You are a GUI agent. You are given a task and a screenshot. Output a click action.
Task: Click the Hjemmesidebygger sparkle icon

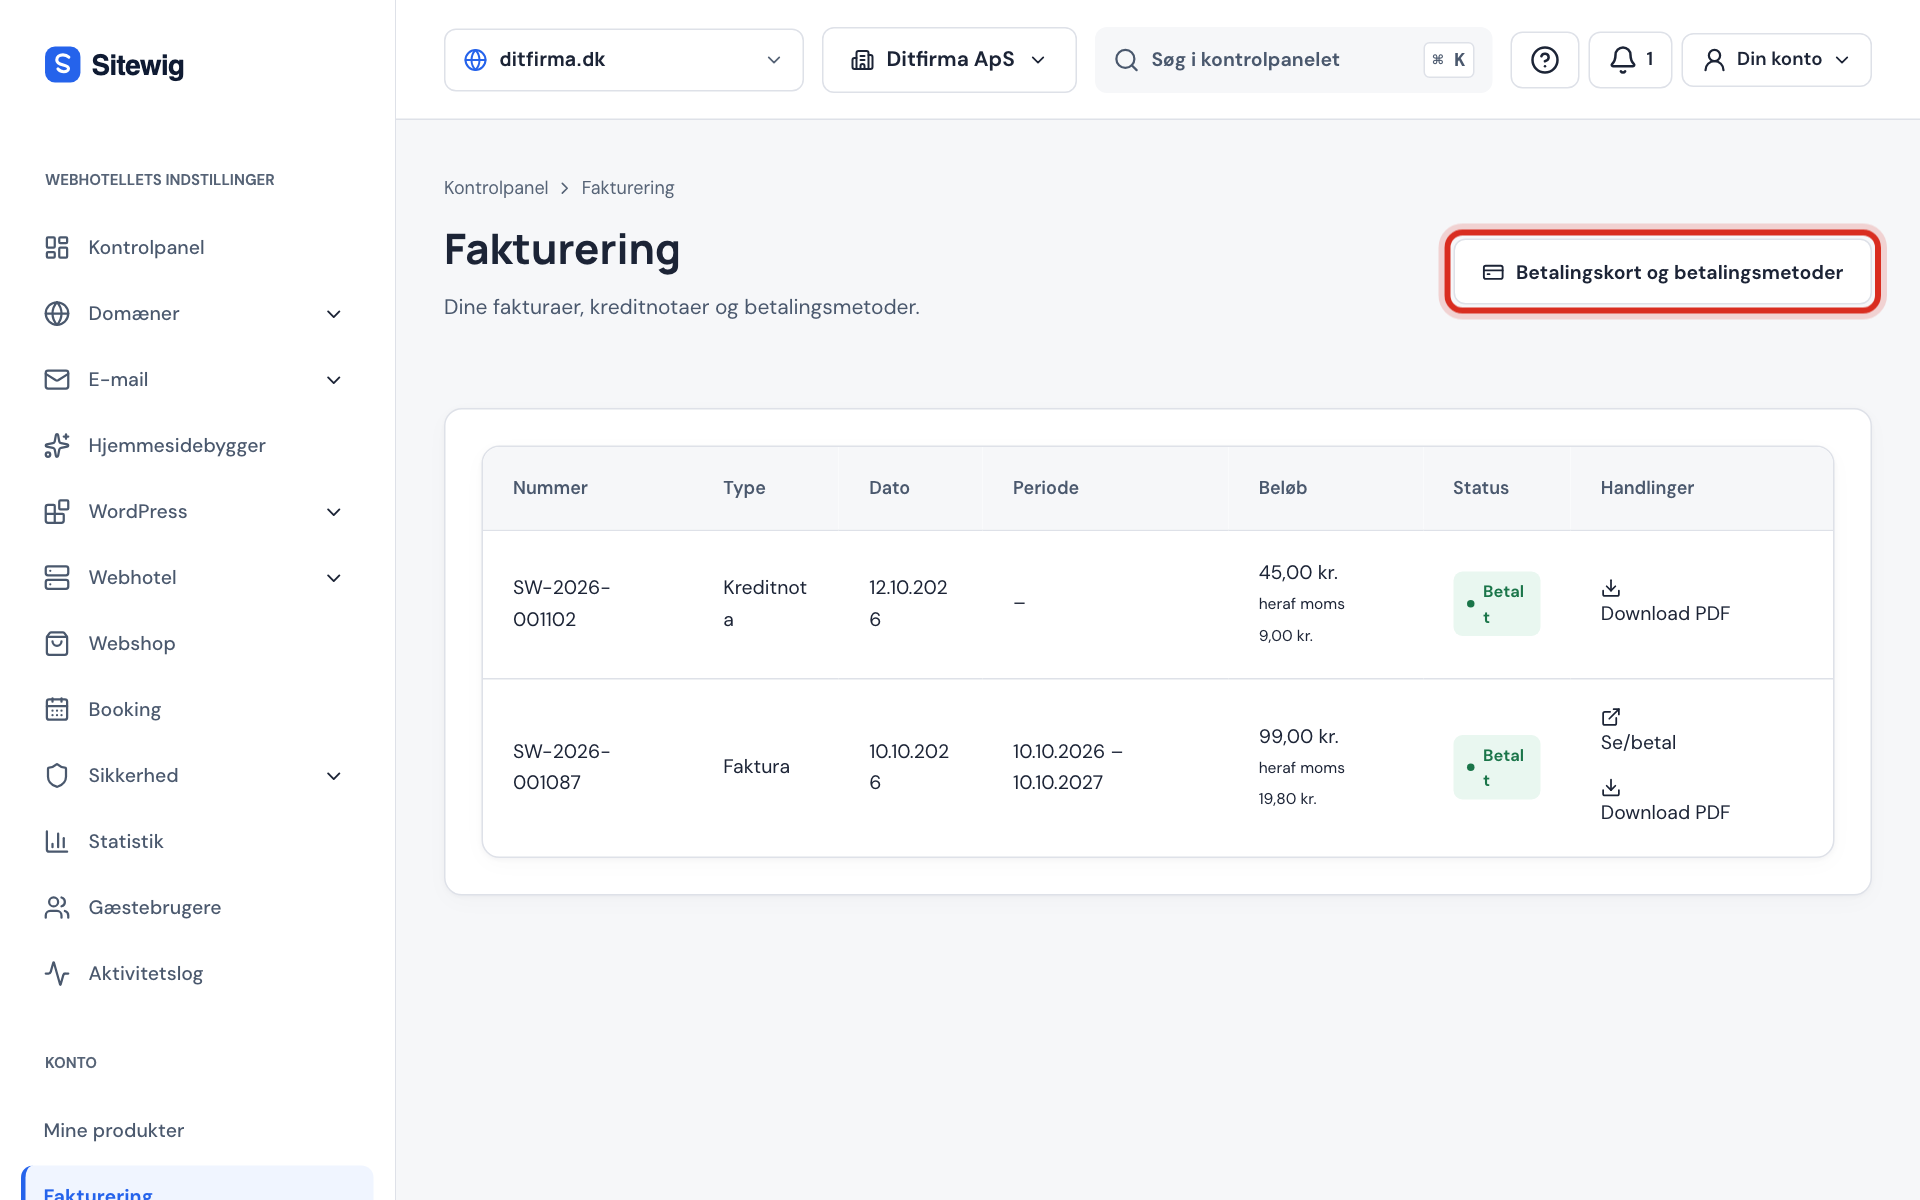click(x=57, y=446)
